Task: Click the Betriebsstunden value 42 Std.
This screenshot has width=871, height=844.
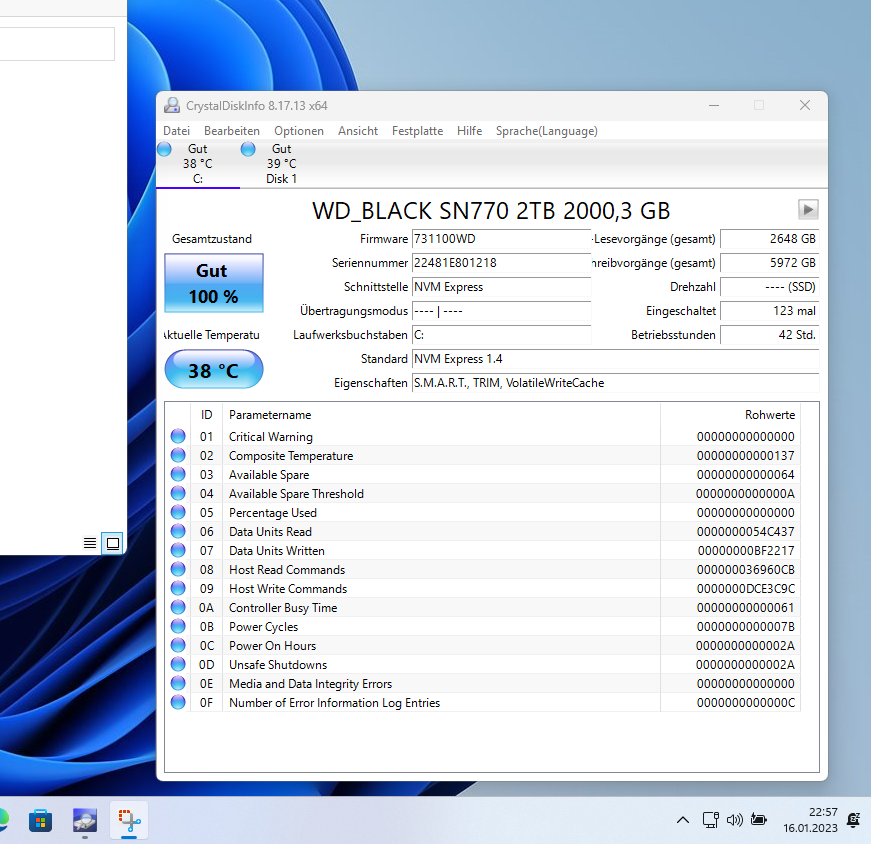Action: 769,334
